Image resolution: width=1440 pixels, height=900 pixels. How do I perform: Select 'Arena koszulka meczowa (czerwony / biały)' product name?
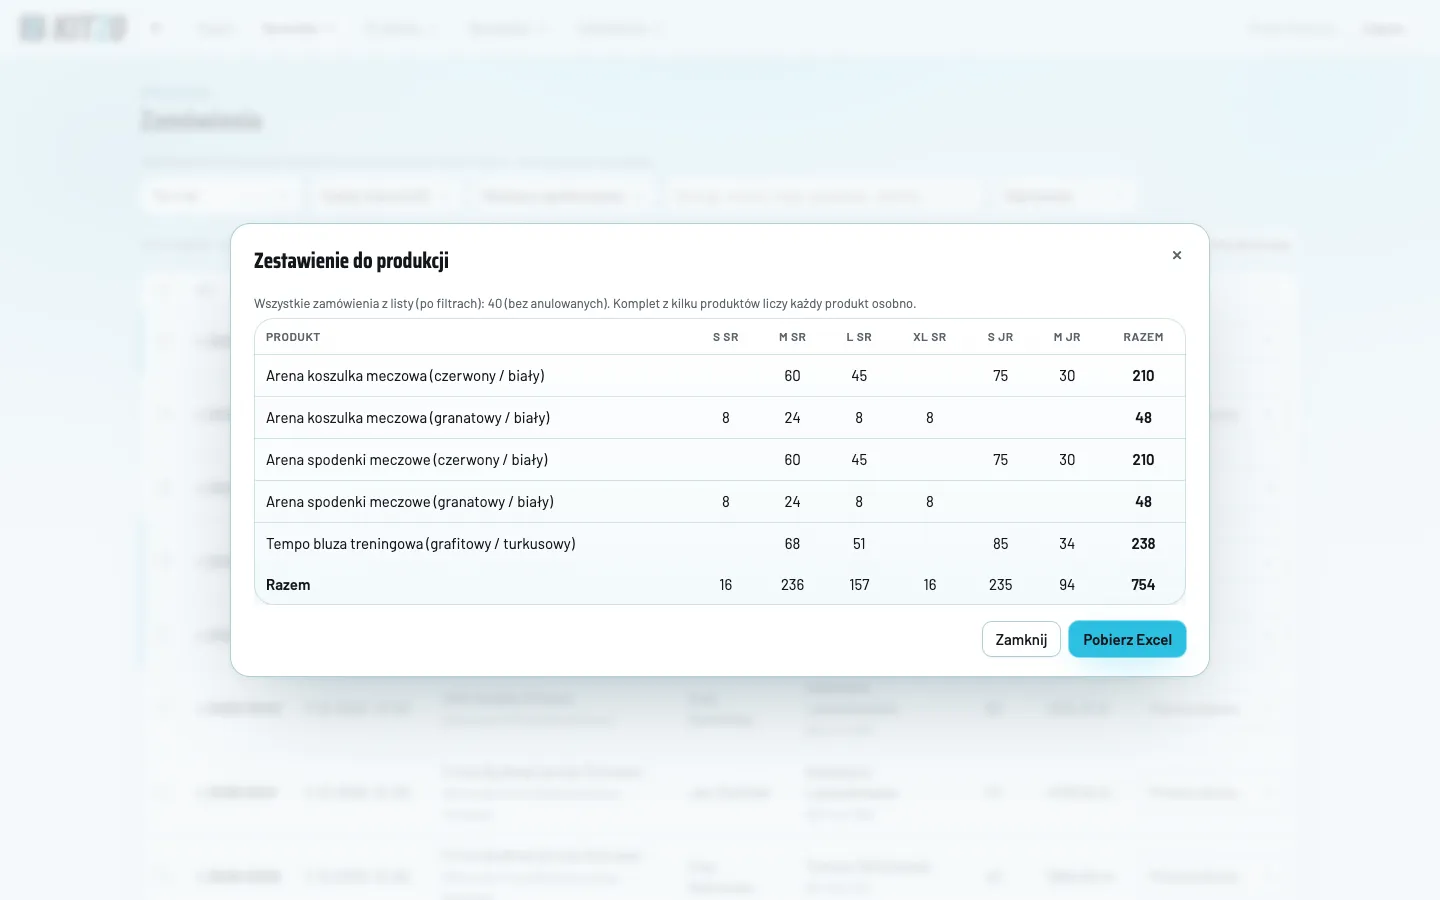point(405,376)
